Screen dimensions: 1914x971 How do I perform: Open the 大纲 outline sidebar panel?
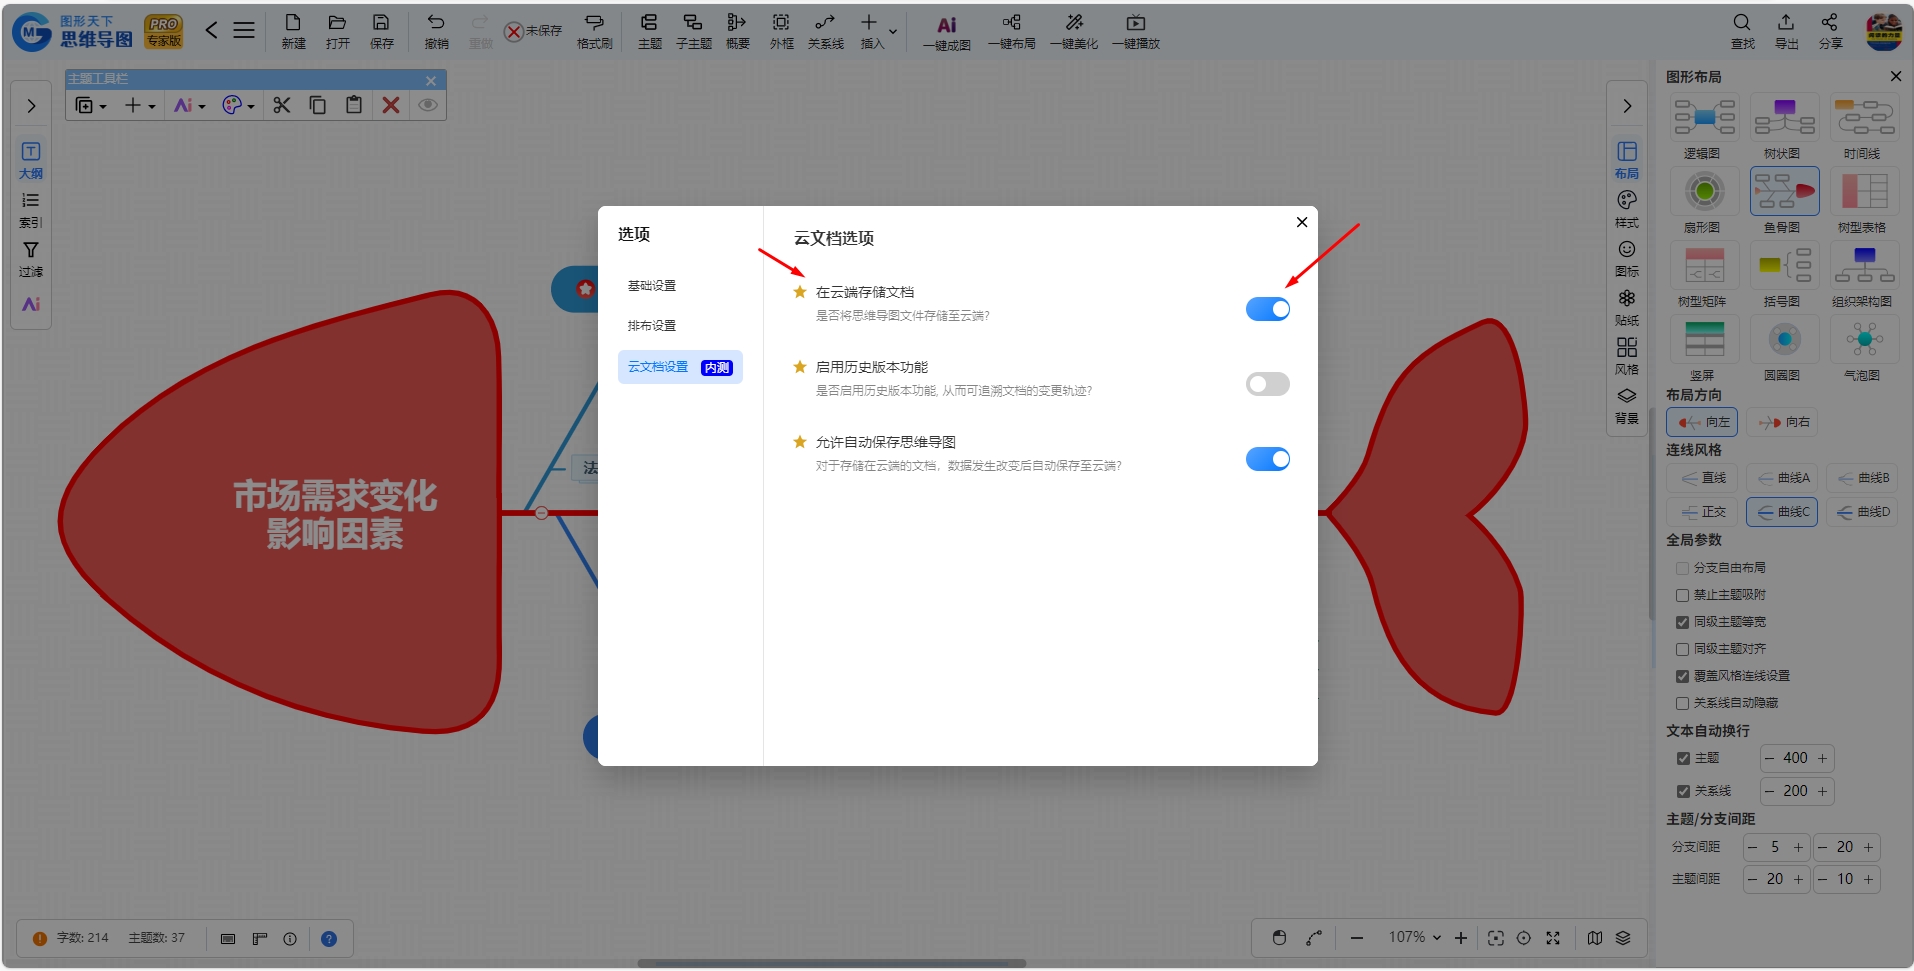pyautogui.click(x=31, y=160)
